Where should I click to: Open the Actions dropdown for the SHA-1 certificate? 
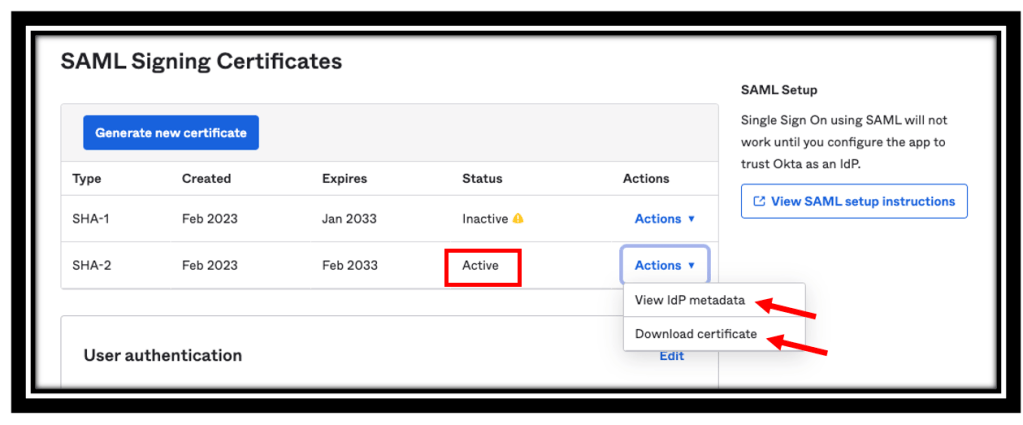coord(664,219)
